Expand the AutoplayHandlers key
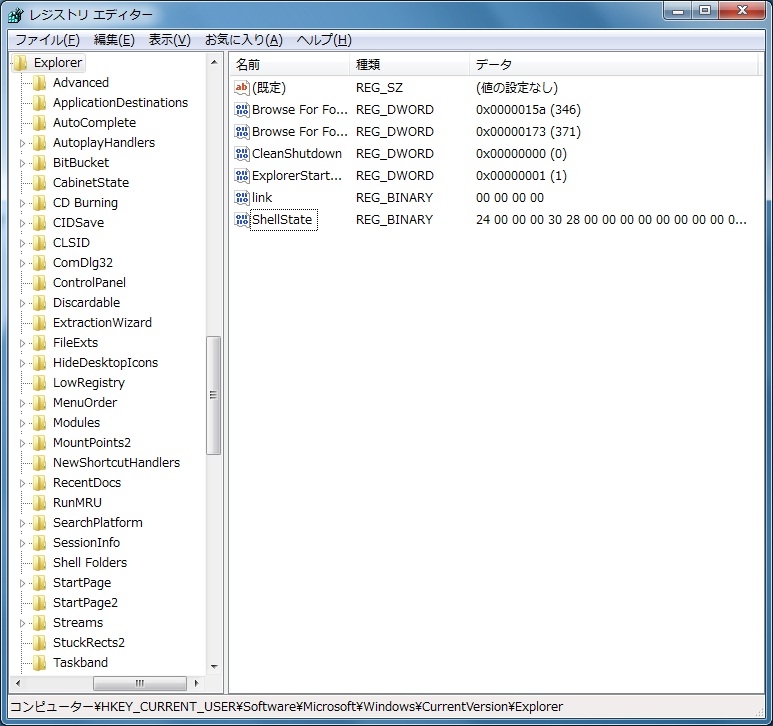The image size is (773, 726). (x=22, y=143)
